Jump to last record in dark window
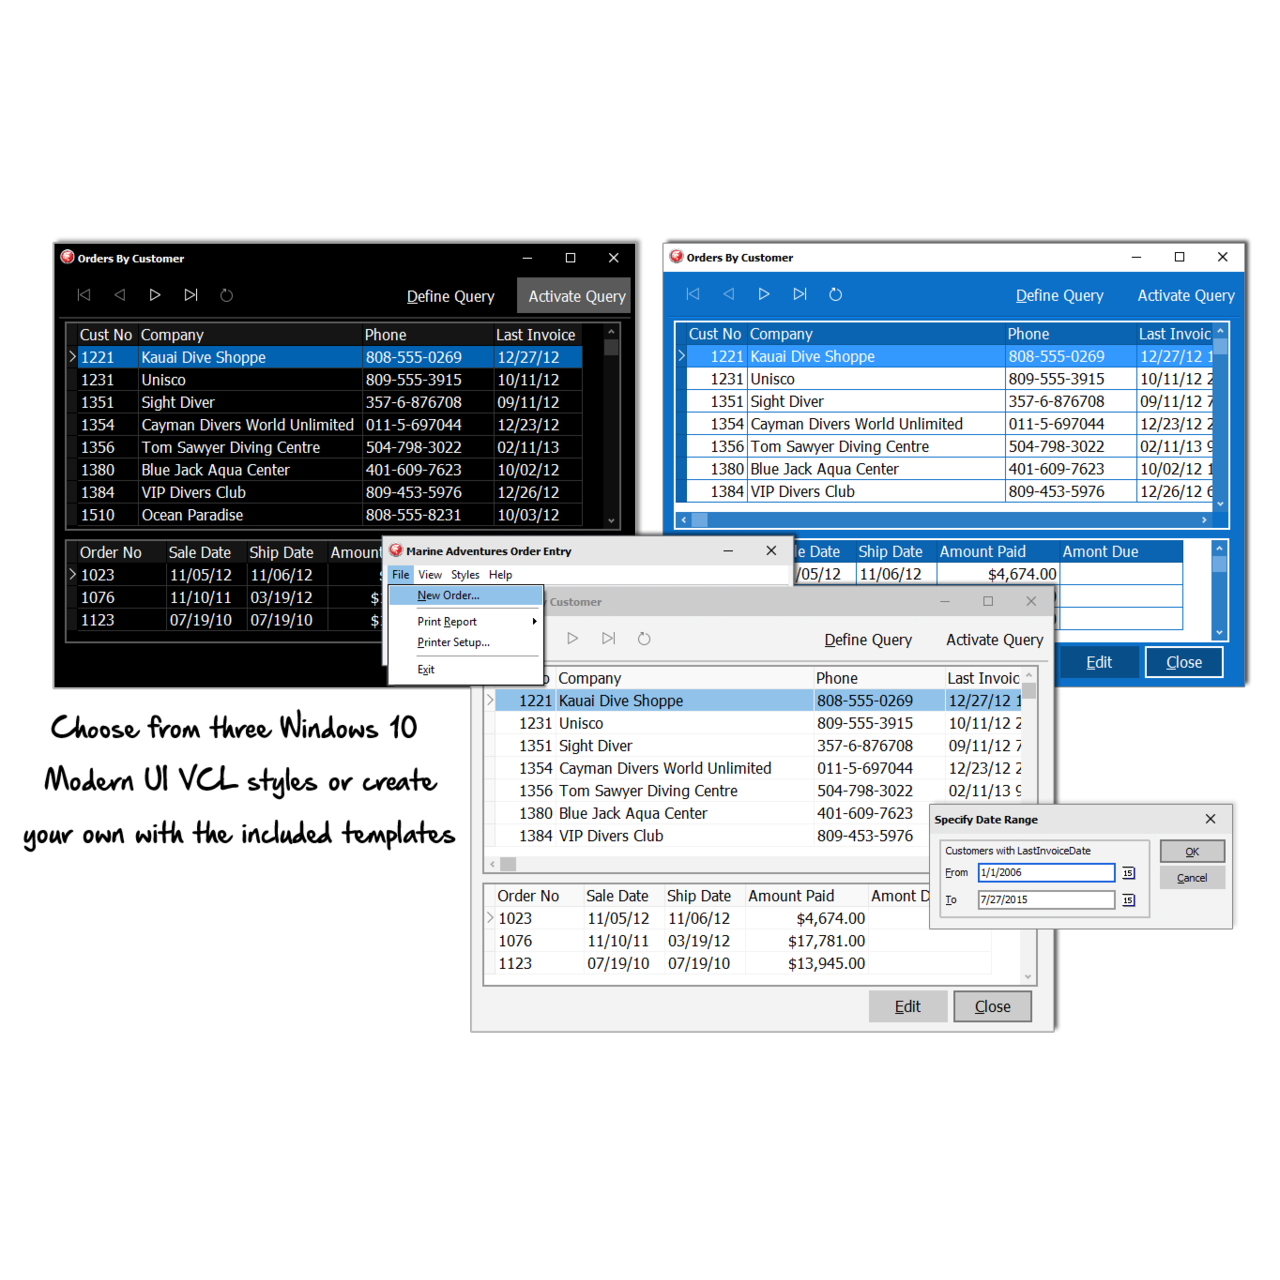Image resolution: width=1280 pixels, height=1280 pixels. [x=191, y=295]
